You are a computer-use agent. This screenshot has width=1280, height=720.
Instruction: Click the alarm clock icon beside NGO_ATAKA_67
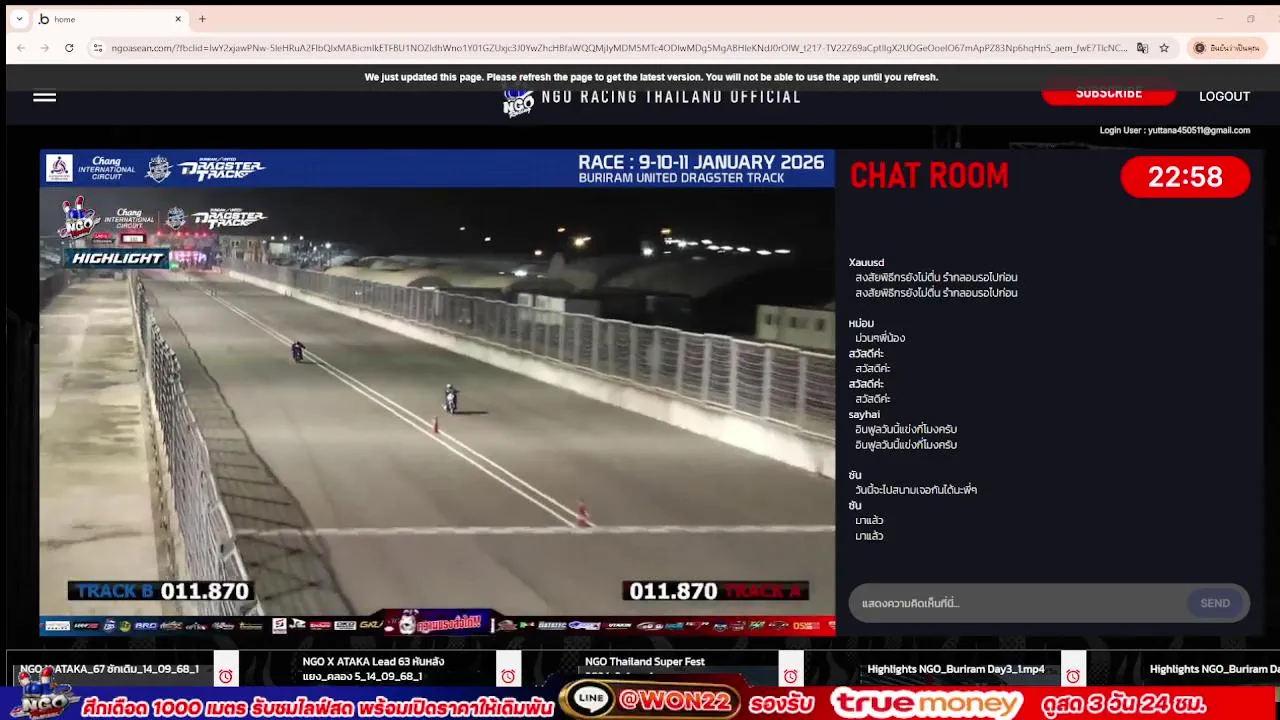pos(226,677)
